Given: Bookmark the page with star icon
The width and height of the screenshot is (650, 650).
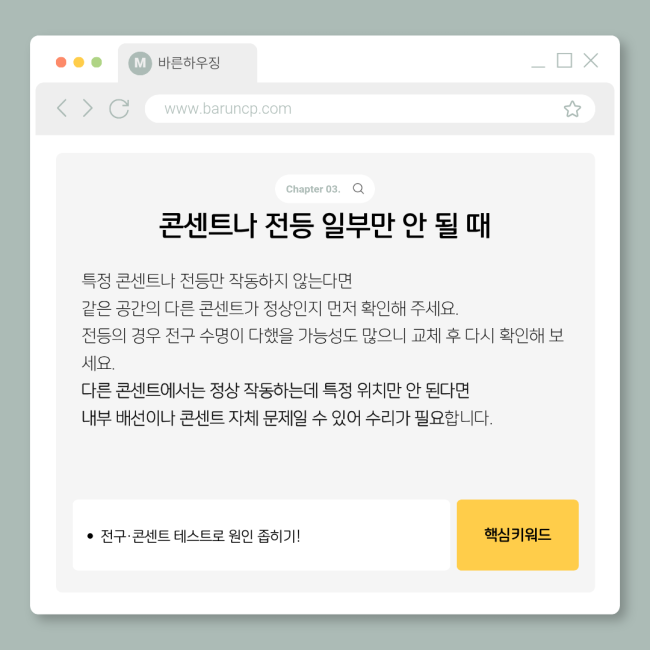Looking at the screenshot, I should 572,109.
